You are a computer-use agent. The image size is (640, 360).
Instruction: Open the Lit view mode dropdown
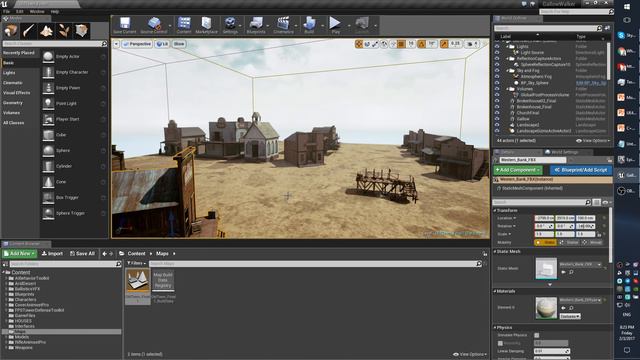point(162,44)
